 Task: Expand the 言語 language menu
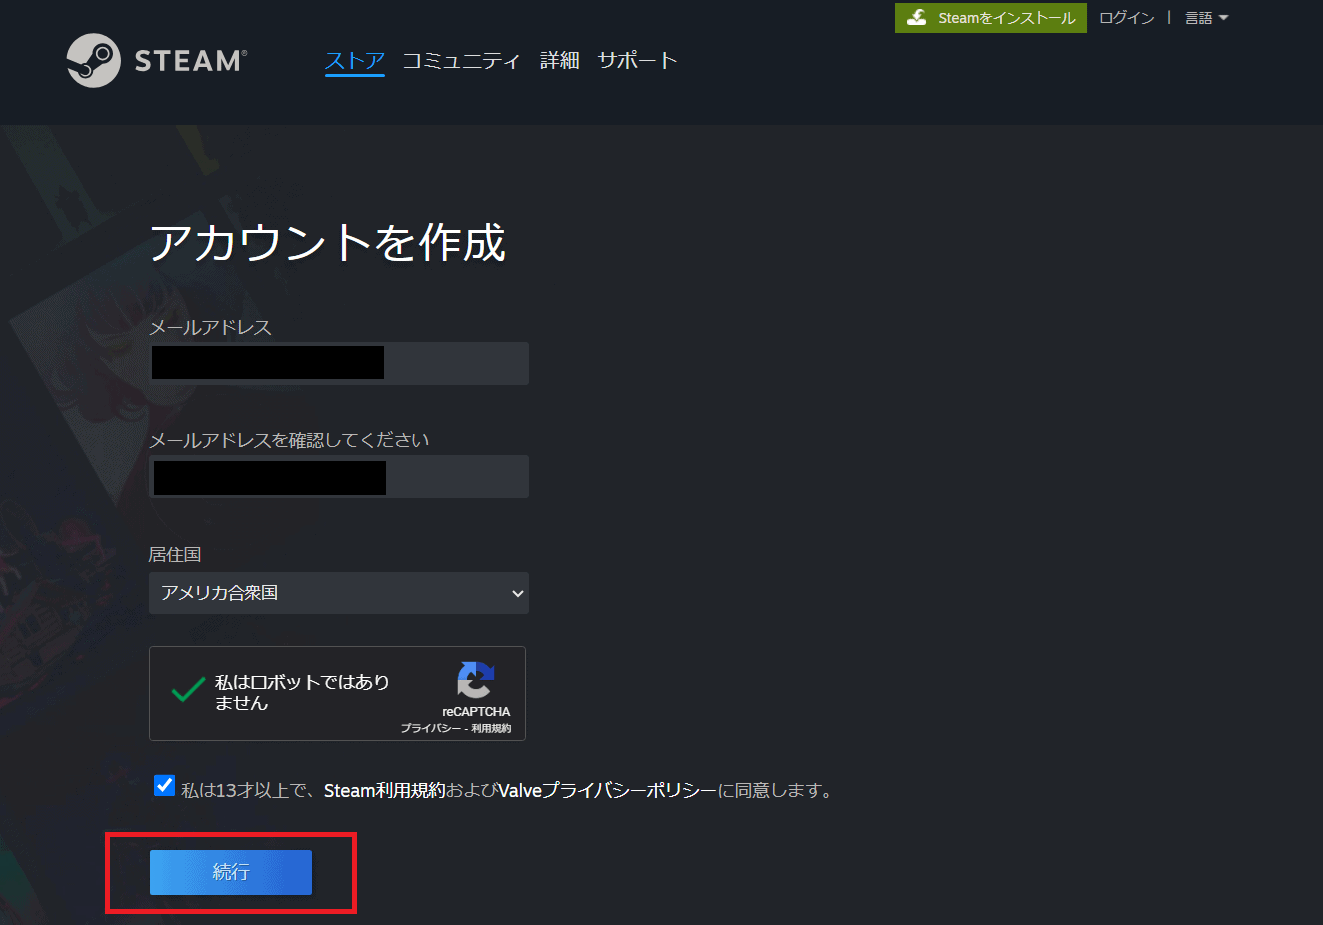(1206, 18)
